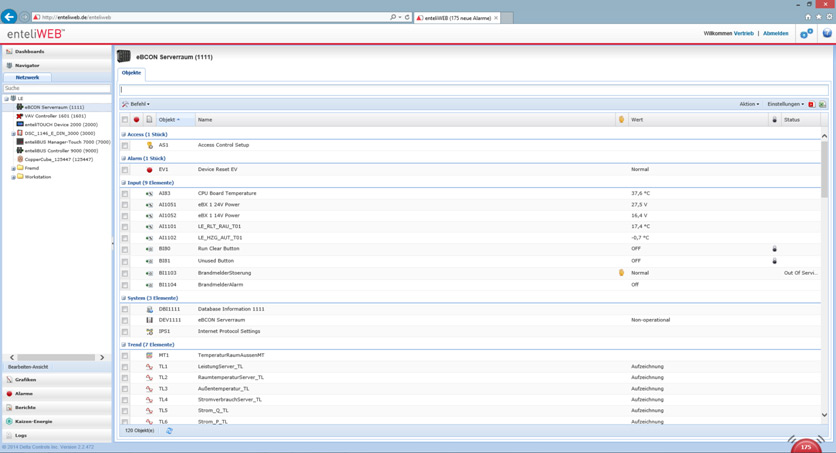
Task: Expand the Workstation folder in network tree
Action: (13, 177)
